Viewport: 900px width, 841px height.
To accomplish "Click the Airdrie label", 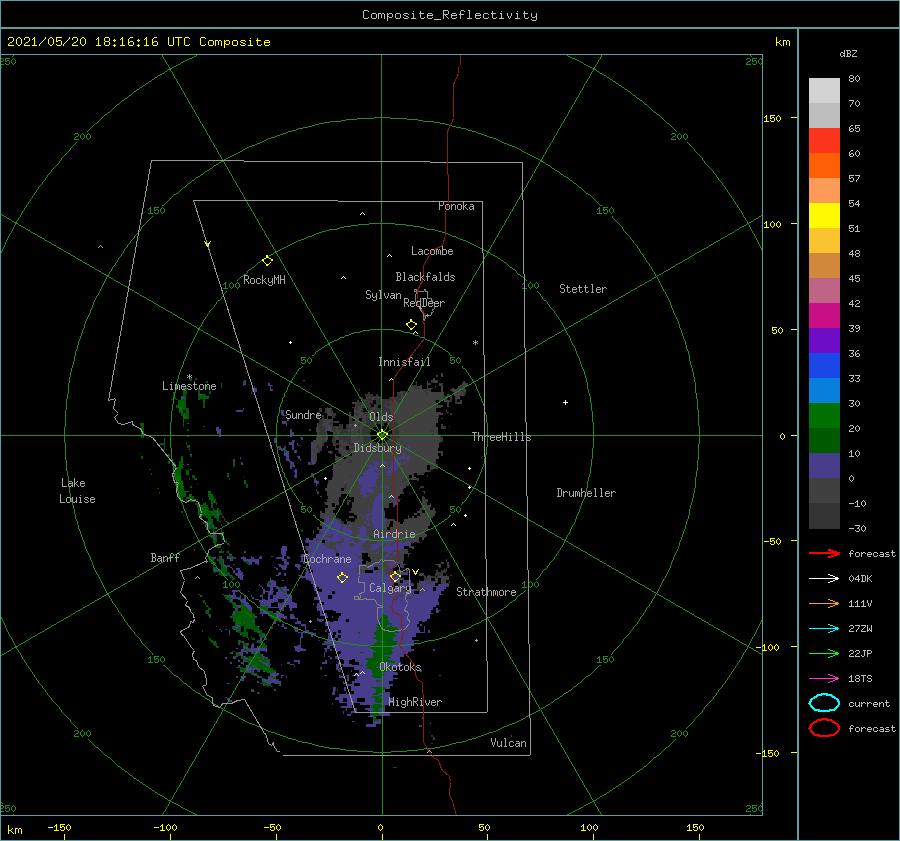I will 394,534.
